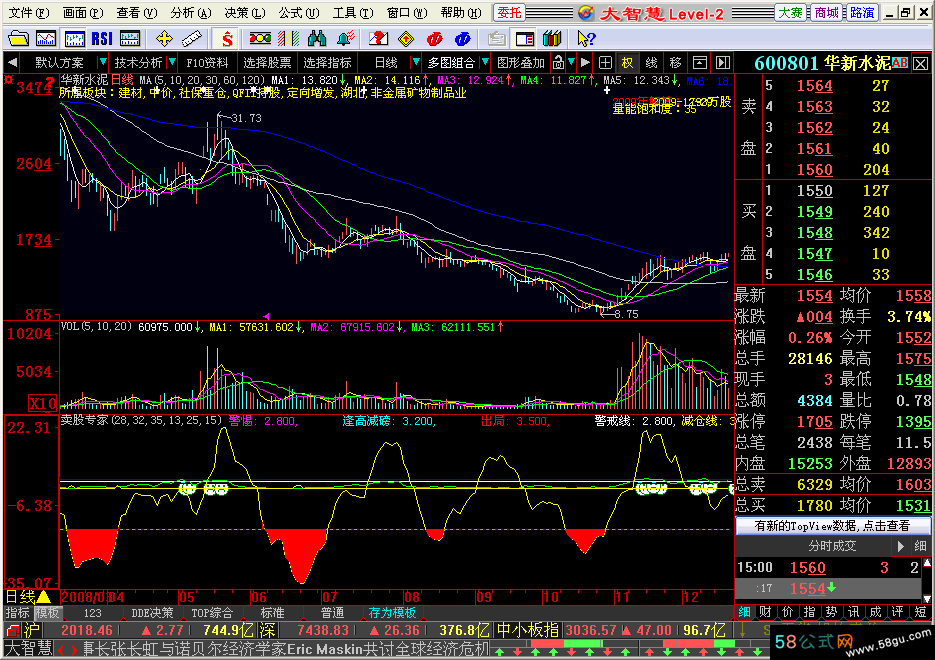Toggle the 权 adjustment button
The height and width of the screenshot is (660, 935).
[628, 63]
